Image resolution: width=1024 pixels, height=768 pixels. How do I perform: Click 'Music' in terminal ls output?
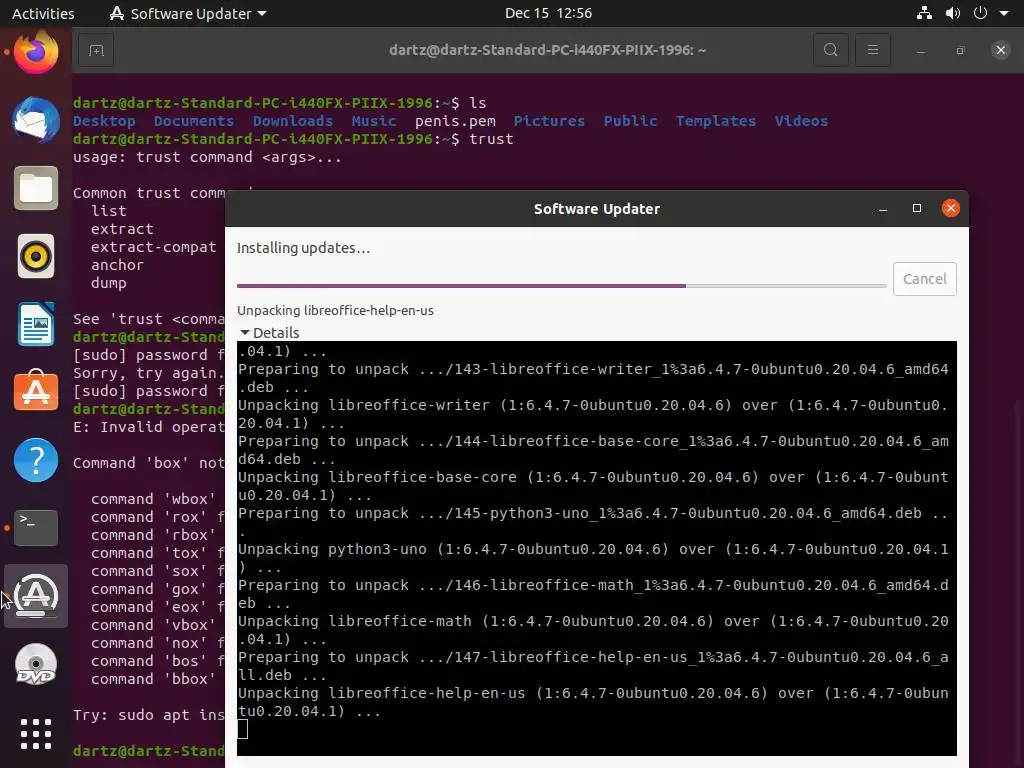(374, 121)
